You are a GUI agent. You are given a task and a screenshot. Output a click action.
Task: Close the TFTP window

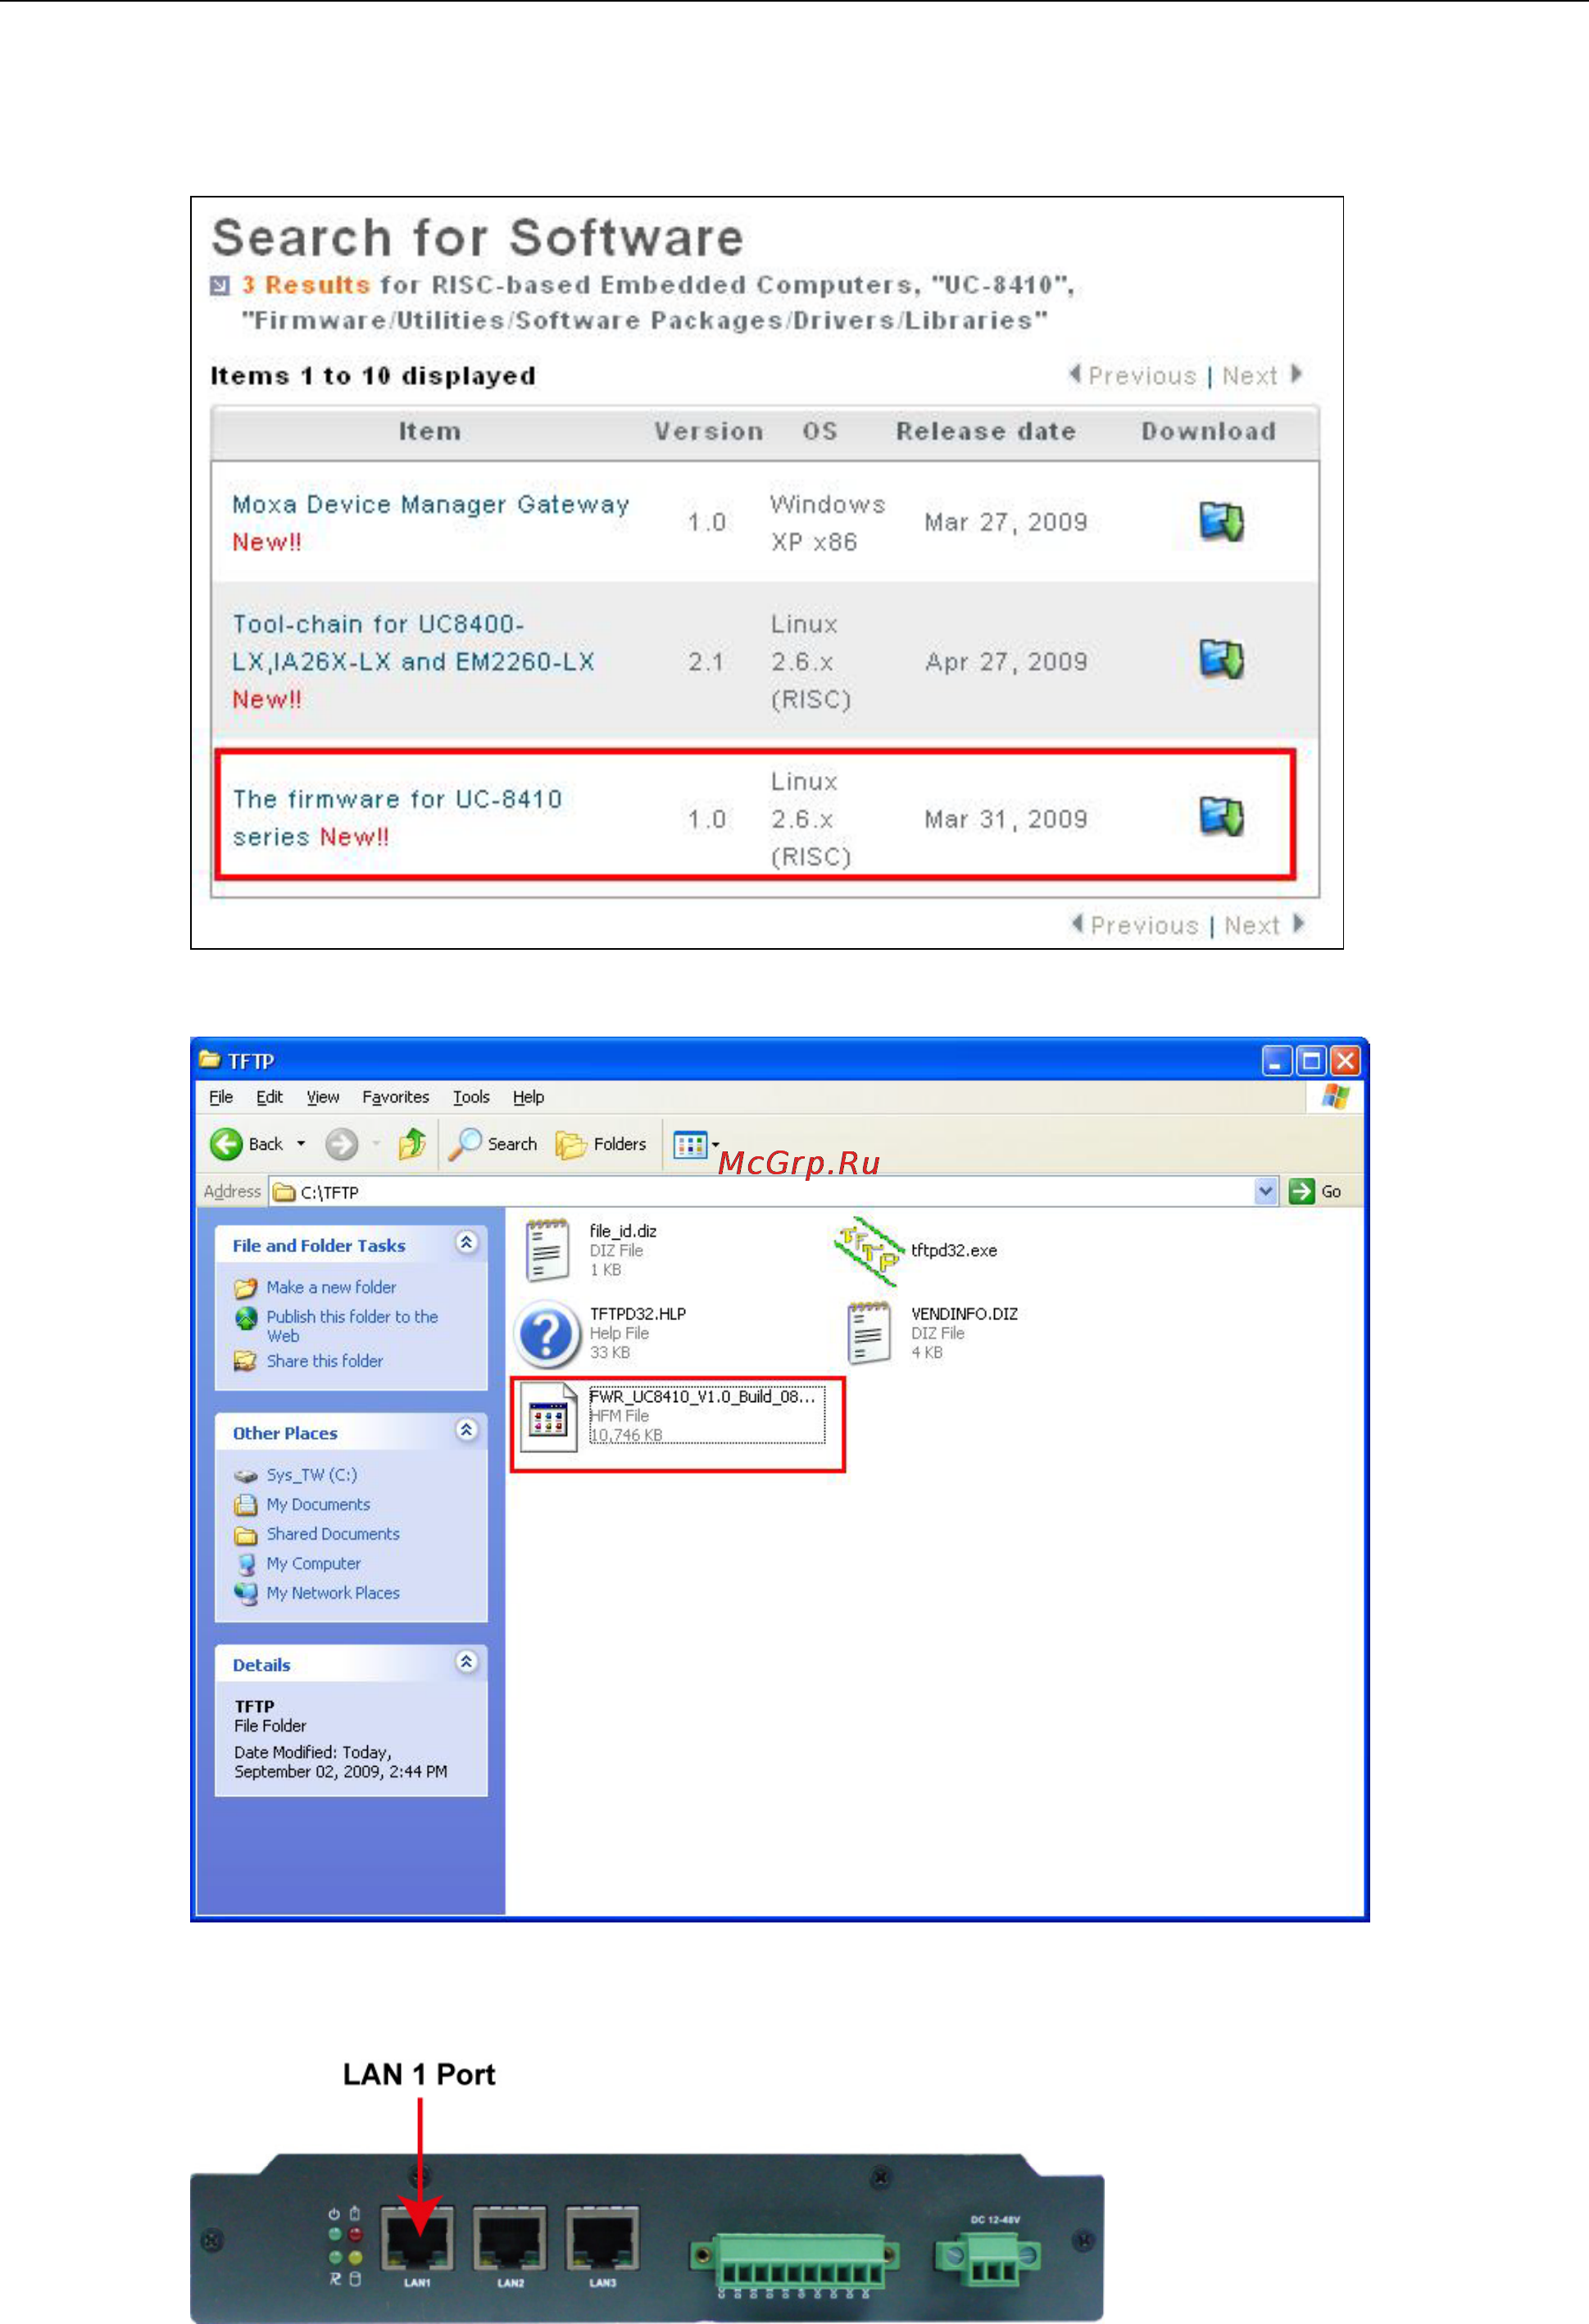click(1345, 1061)
